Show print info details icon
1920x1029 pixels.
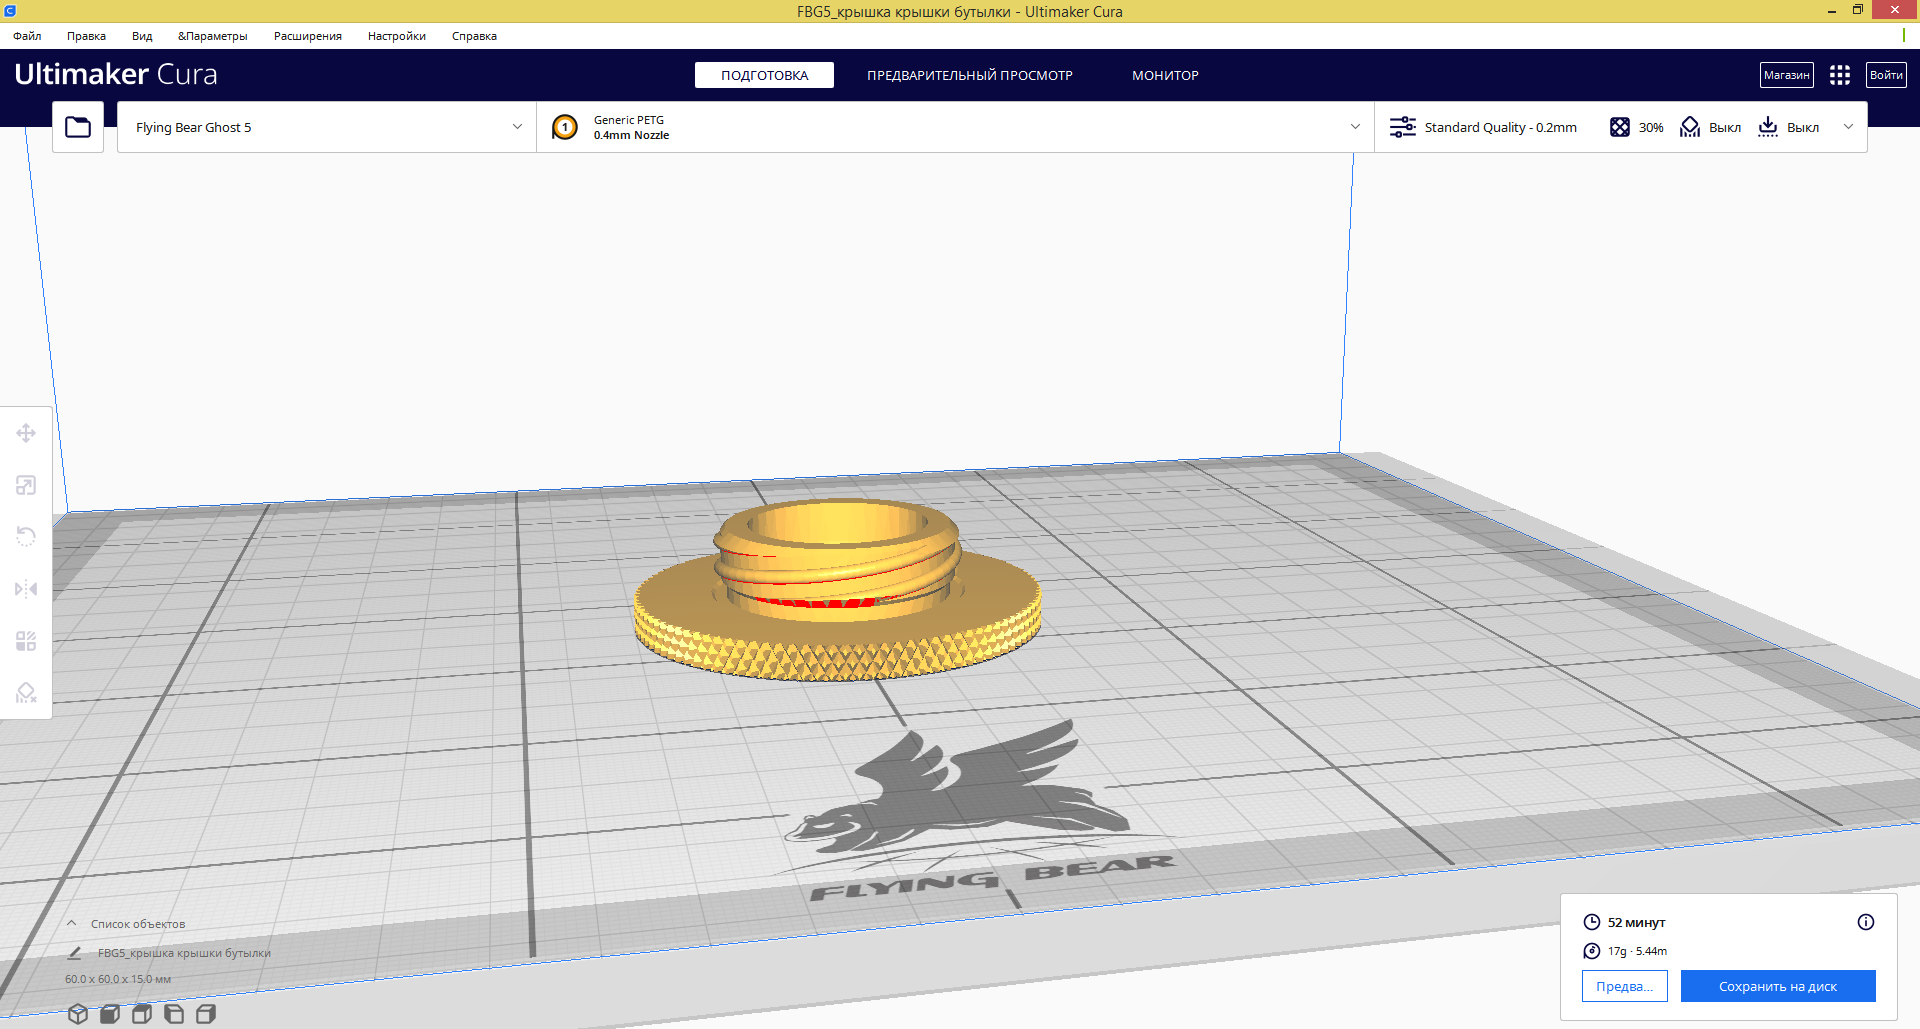tap(1866, 922)
